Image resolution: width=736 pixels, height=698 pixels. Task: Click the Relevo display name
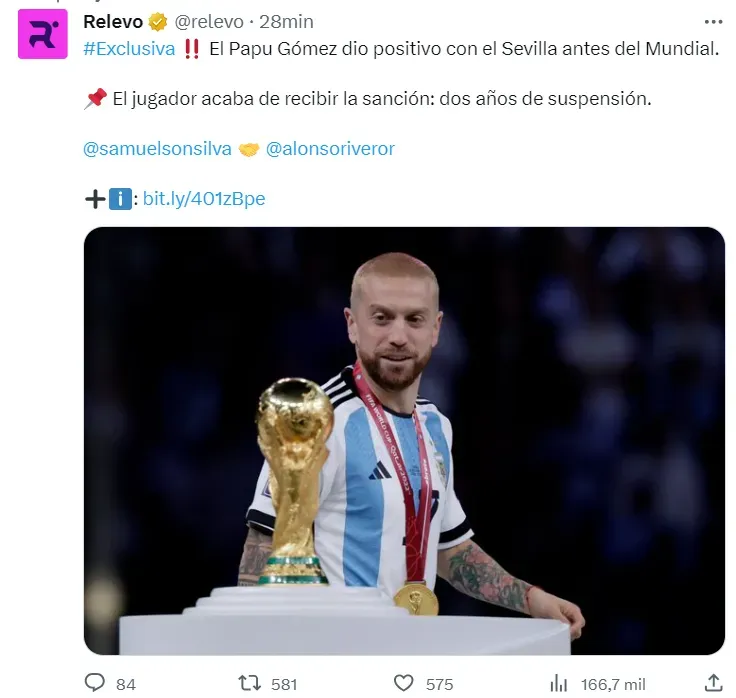pyautogui.click(x=113, y=22)
